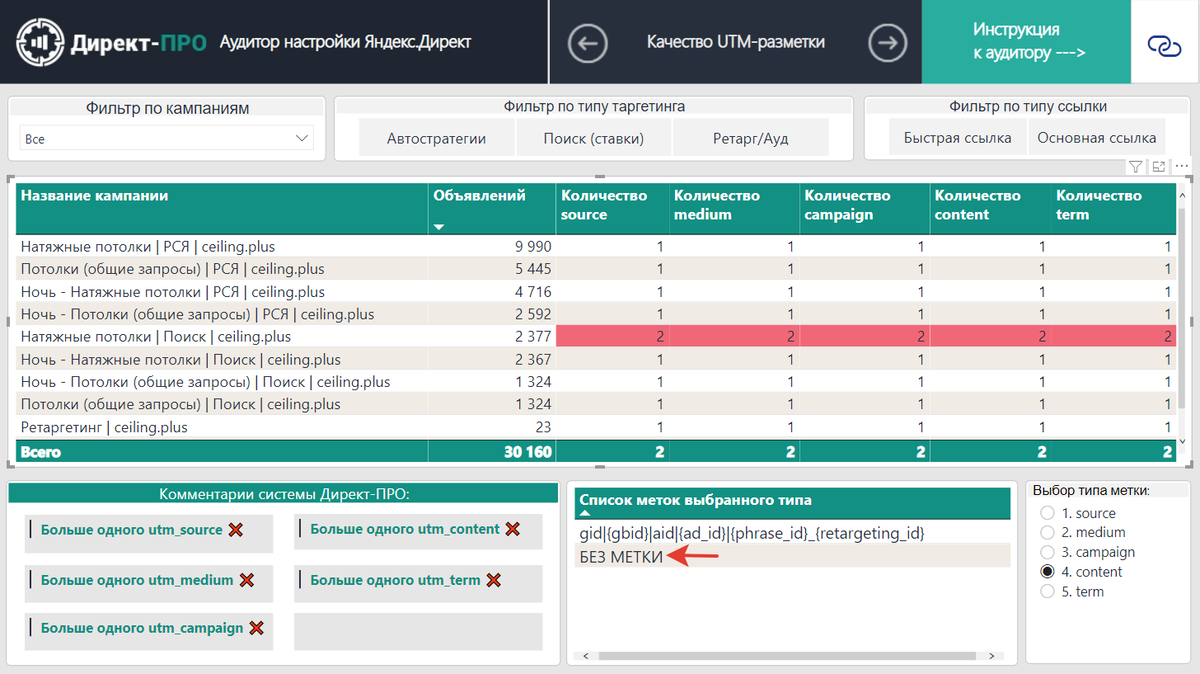The height and width of the screenshot is (674, 1200).
Task: Select row Ретаргетинг | ceiling.plus
Action: [x=596, y=427]
